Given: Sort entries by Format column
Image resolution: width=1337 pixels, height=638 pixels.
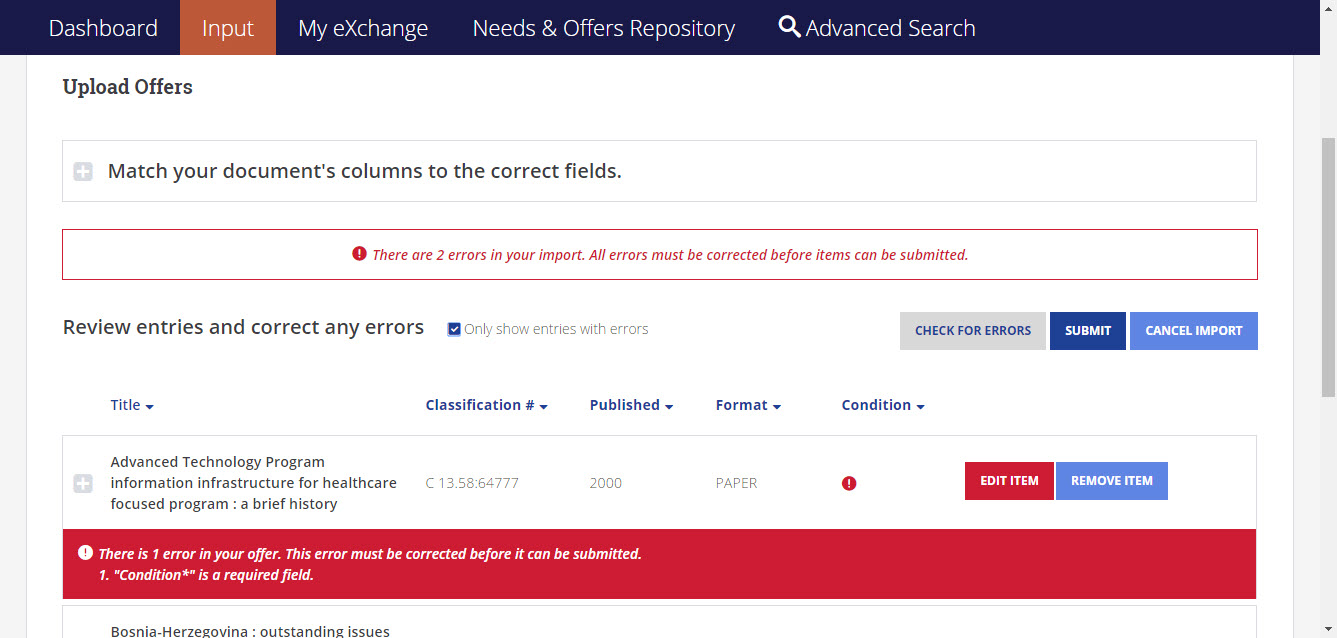Looking at the screenshot, I should [748, 405].
